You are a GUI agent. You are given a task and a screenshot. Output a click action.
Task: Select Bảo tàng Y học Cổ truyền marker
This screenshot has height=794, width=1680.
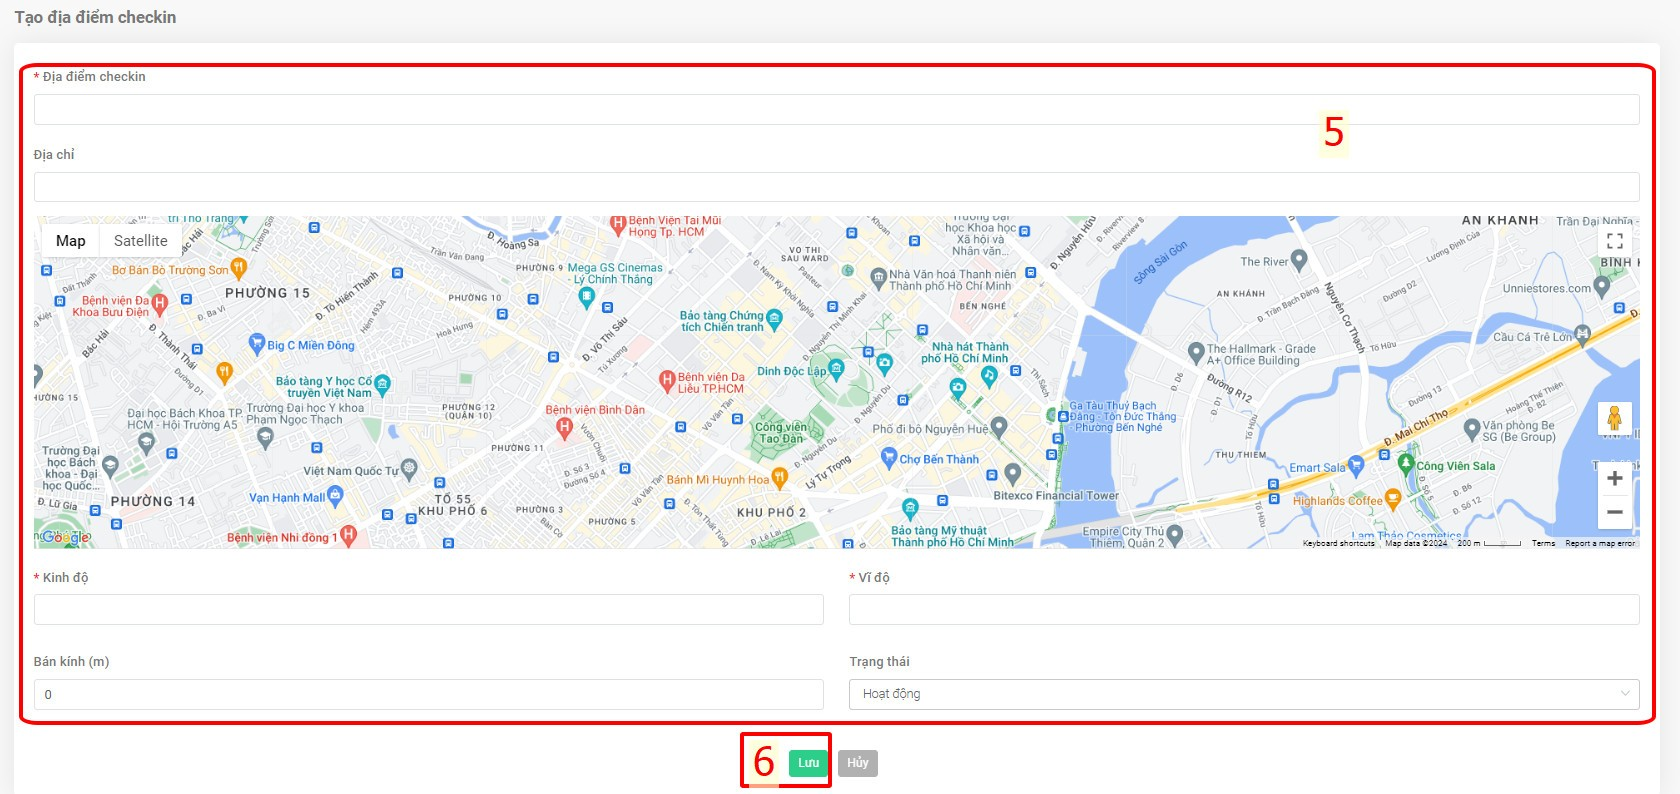click(x=382, y=384)
